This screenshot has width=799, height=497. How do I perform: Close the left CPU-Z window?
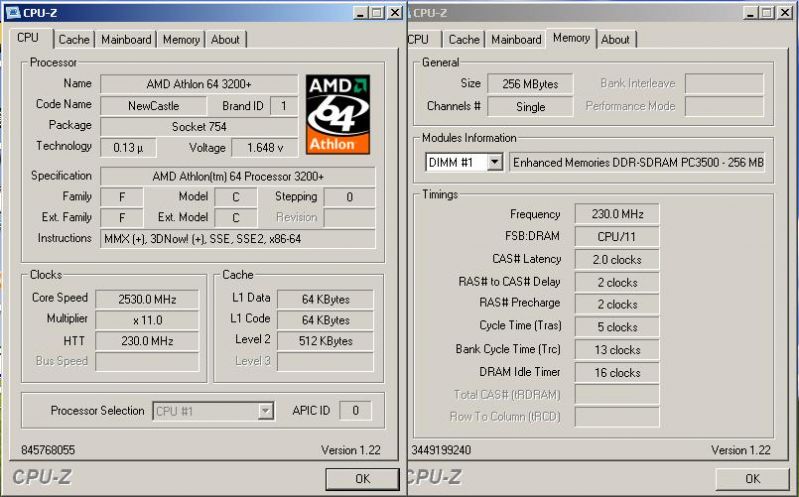(395, 13)
